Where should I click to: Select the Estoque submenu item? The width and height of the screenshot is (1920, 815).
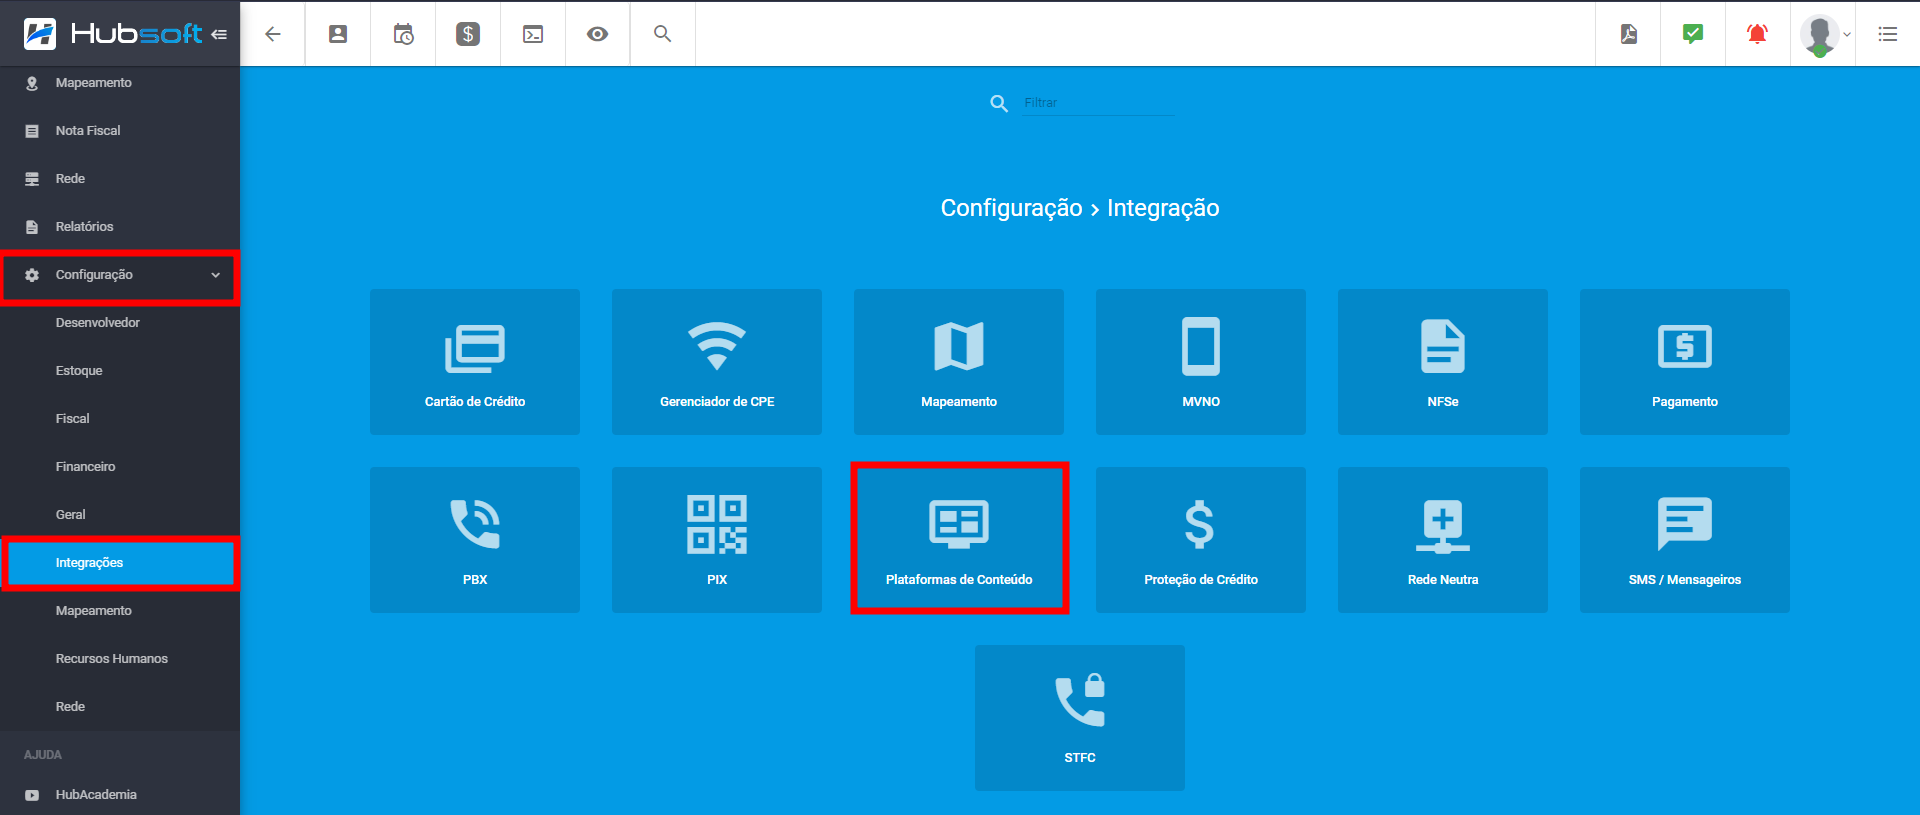[120, 371]
